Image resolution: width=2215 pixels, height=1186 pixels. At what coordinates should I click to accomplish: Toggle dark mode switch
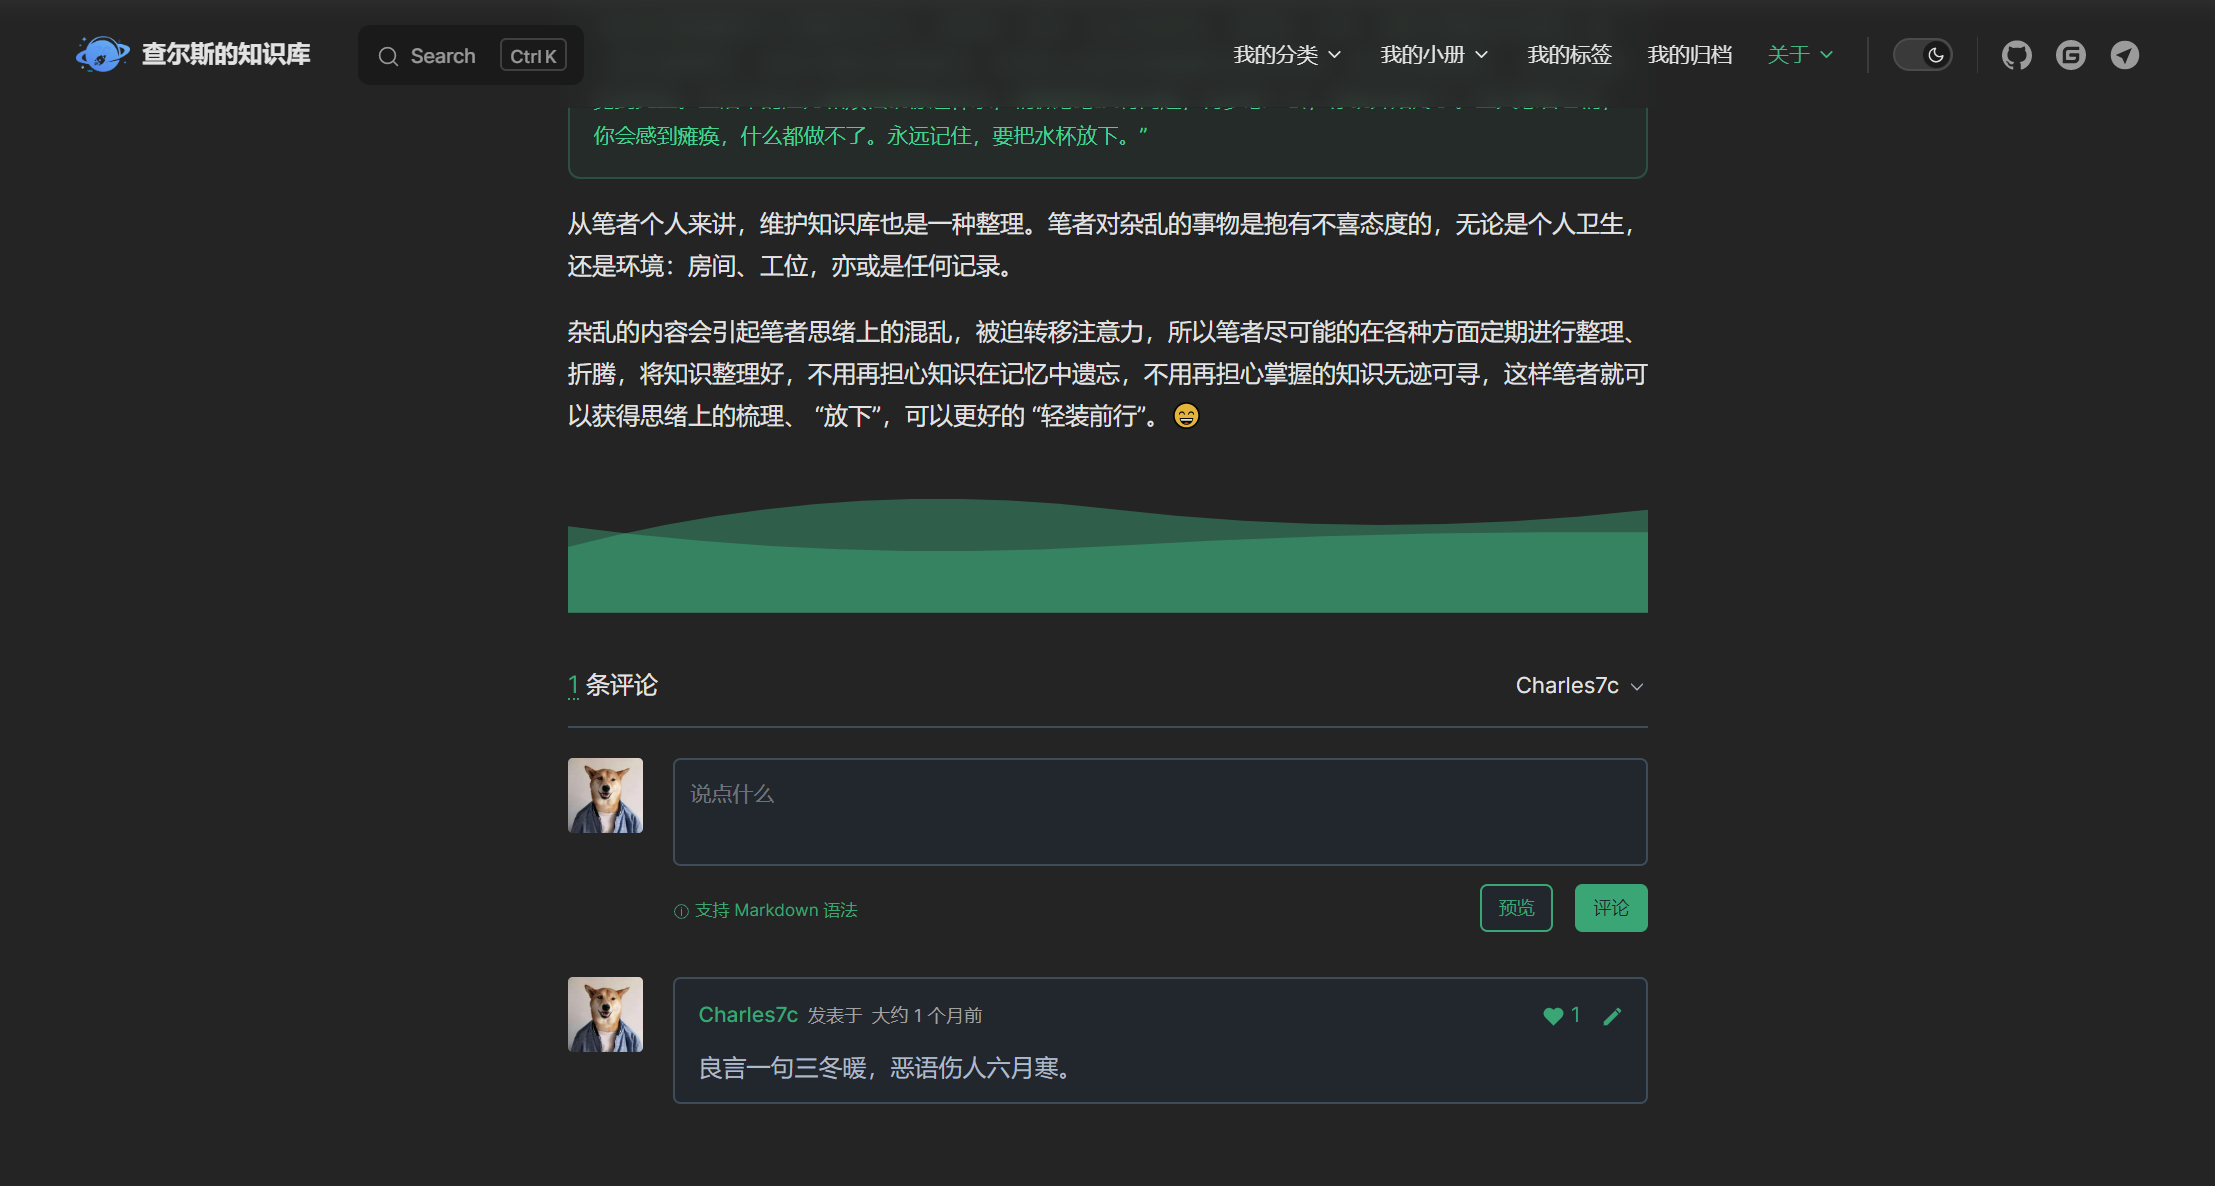(1922, 55)
